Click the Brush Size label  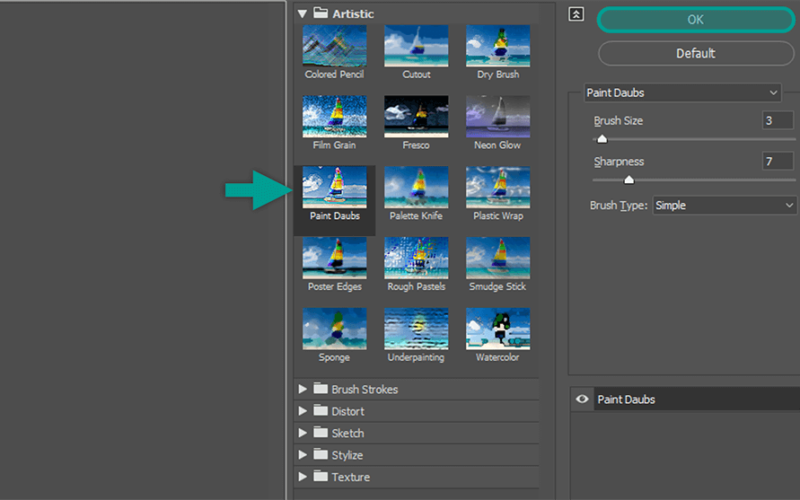click(x=618, y=121)
